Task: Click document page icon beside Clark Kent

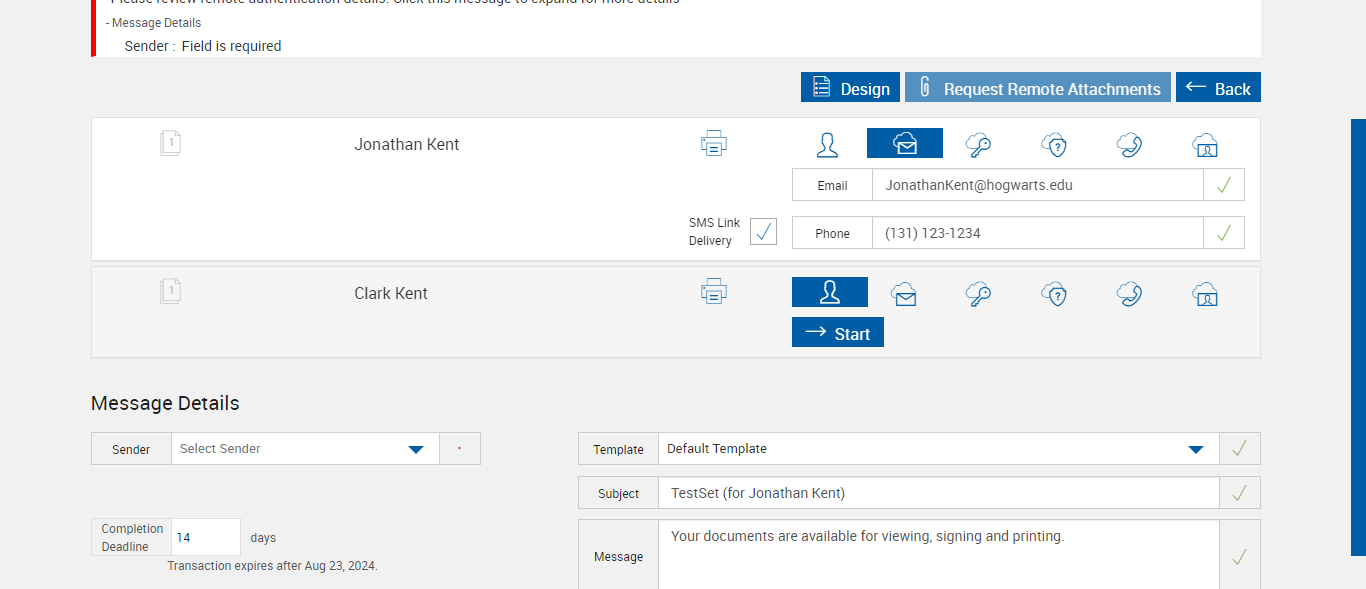Action: [171, 292]
